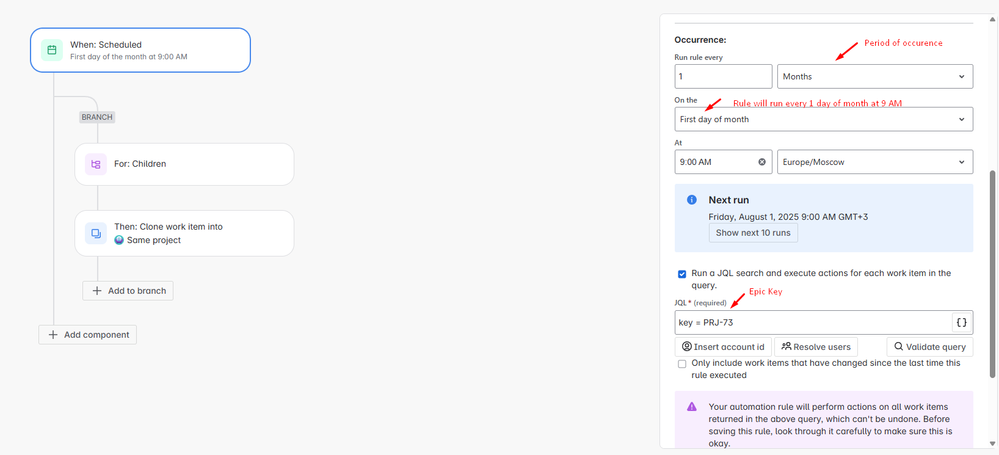Screen dimensions: 999x455
Task: Click Insert account id button
Action: point(723,347)
